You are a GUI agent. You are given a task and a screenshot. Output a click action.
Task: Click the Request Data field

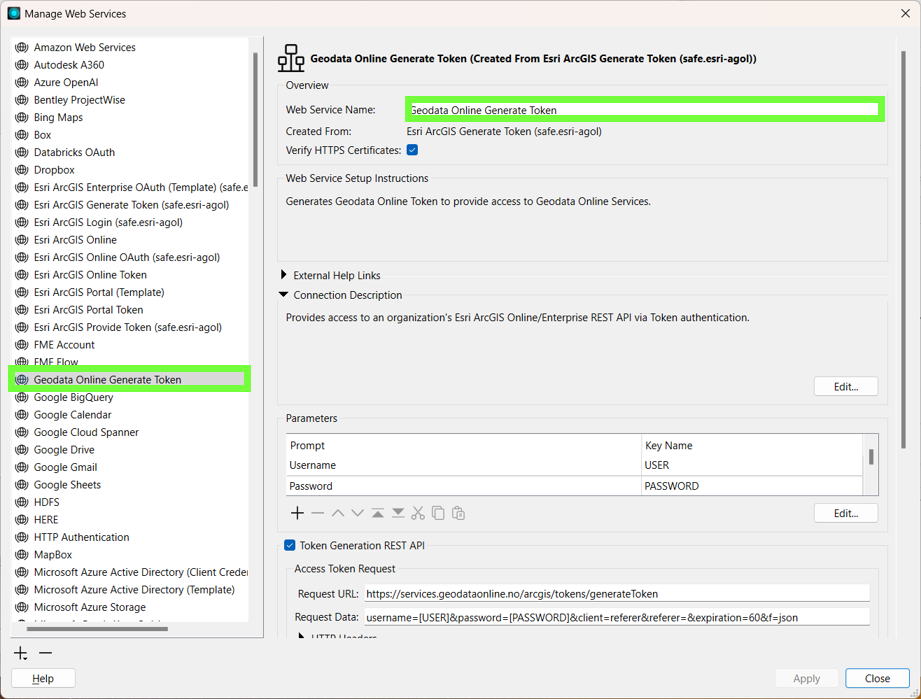617,617
